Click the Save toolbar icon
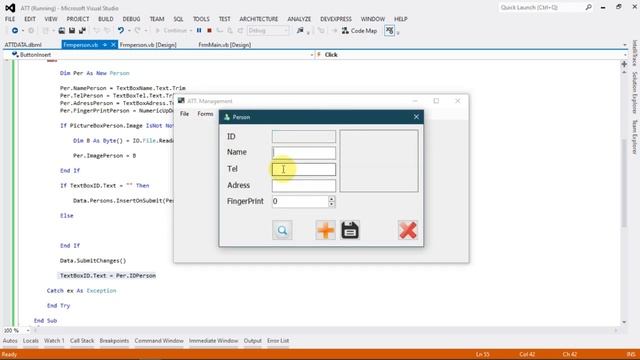This screenshot has width=640, height=360. pos(72,31)
